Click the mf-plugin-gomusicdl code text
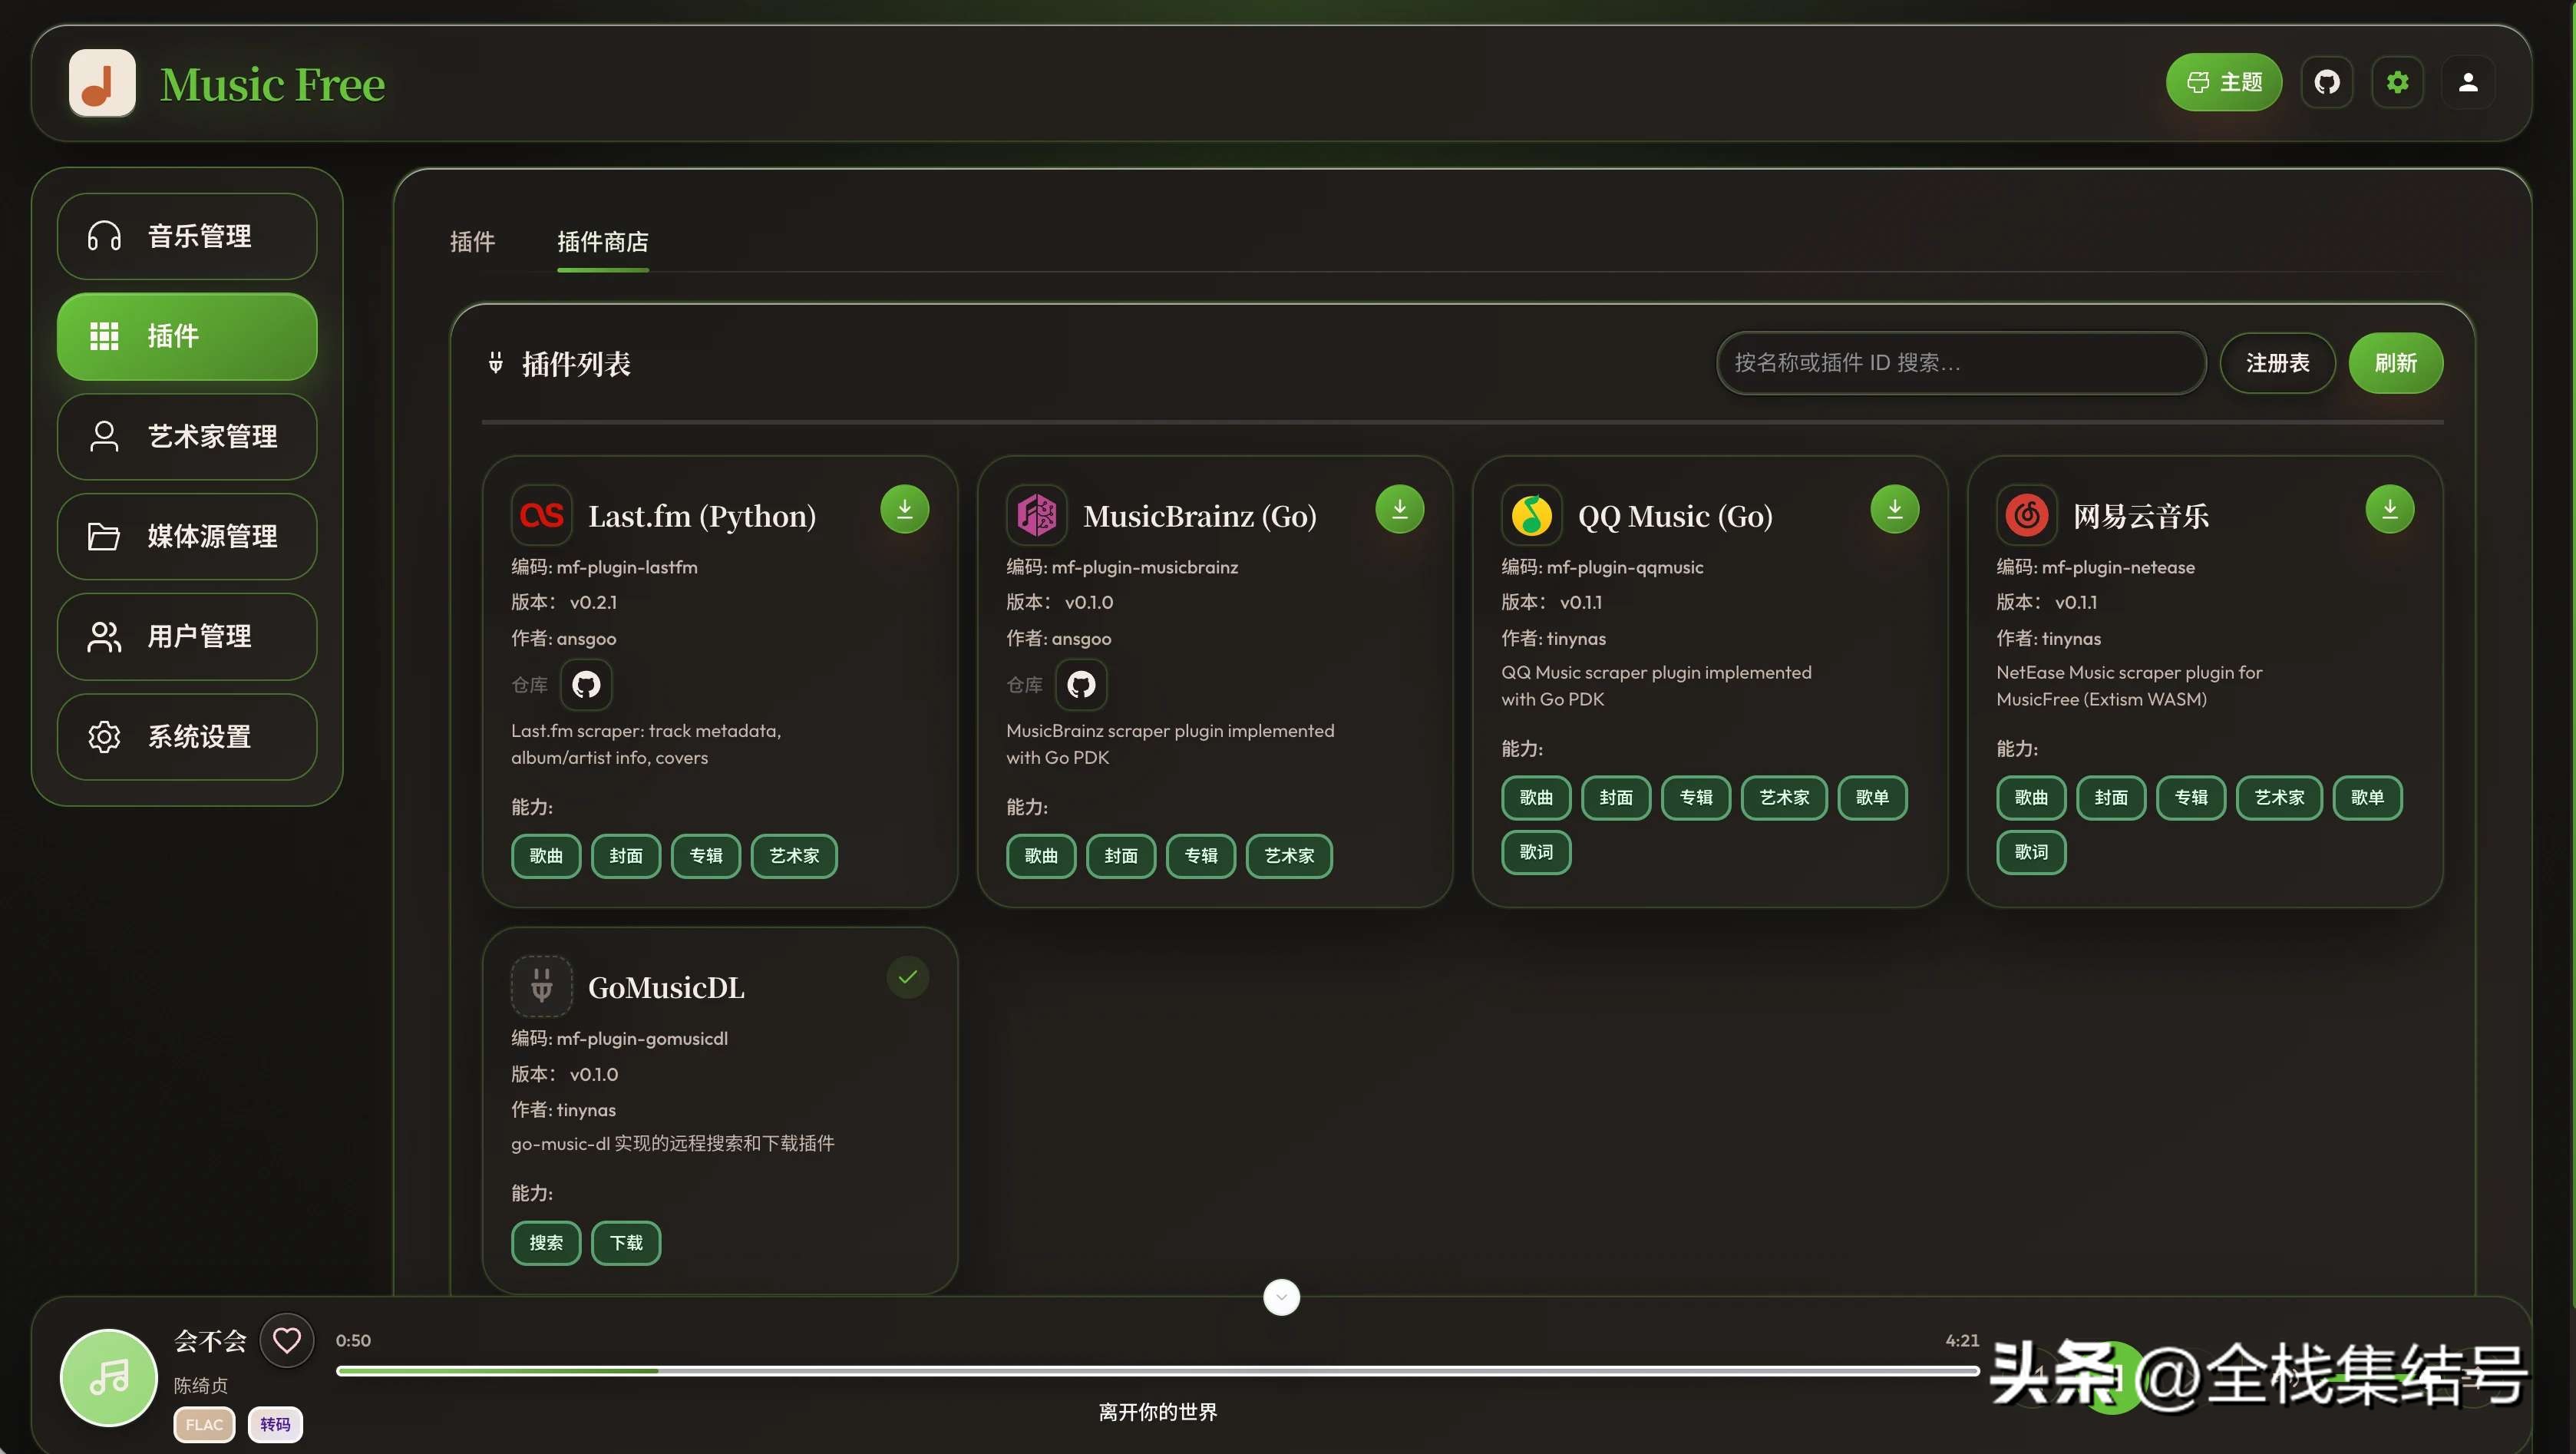This screenshot has height=1454, width=2576. pos(642,1038)
